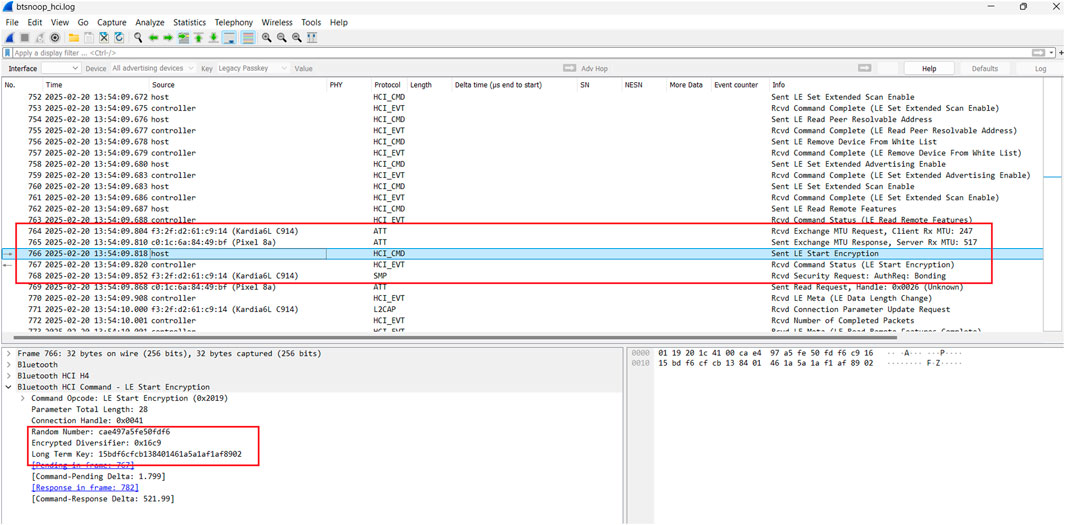Click the Zoom in toolbar icon
1065x525 pixels.
click(x=267, y=37)
